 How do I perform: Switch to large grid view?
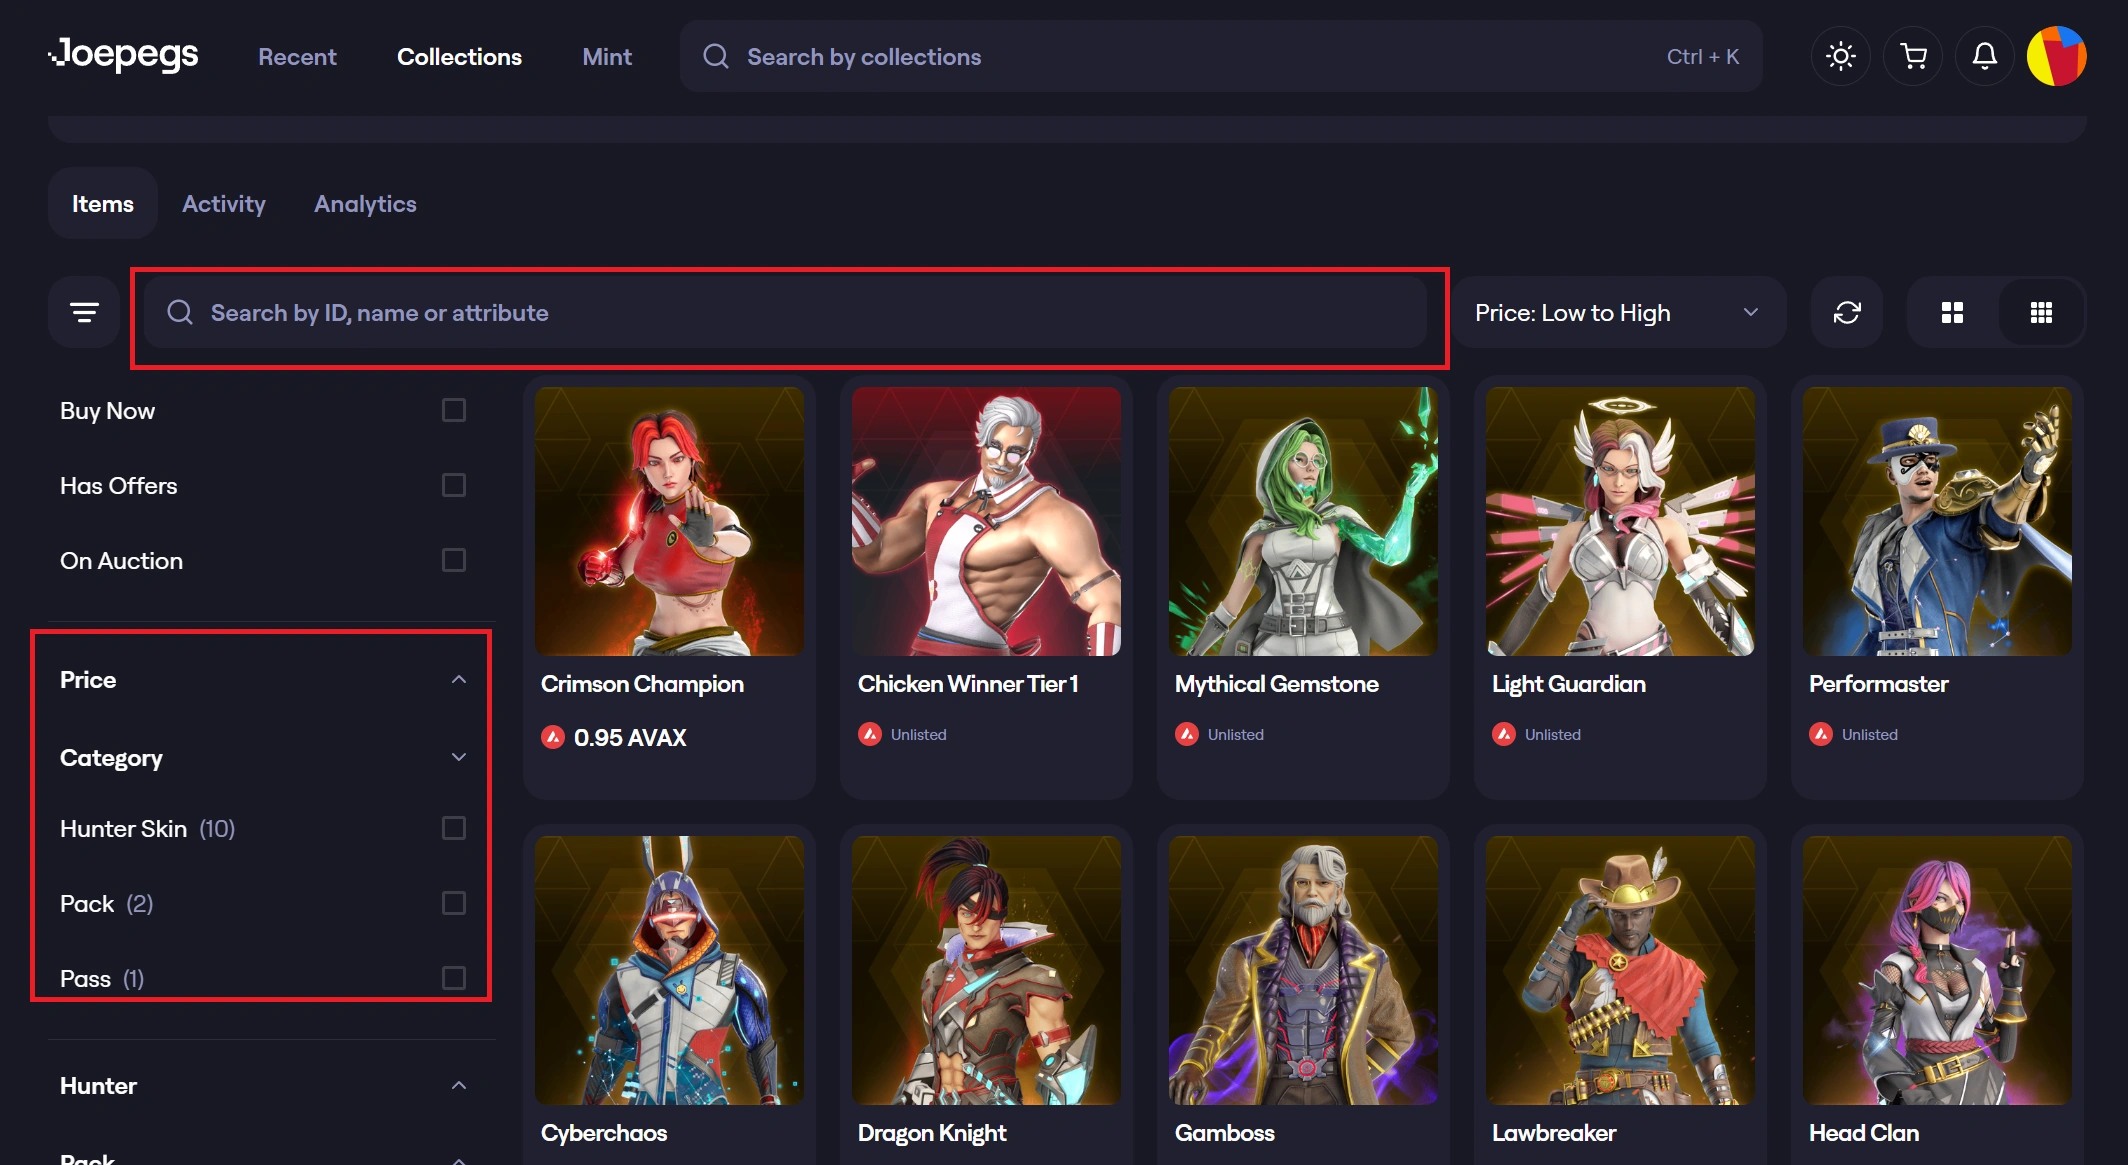tap(1952, 313)
